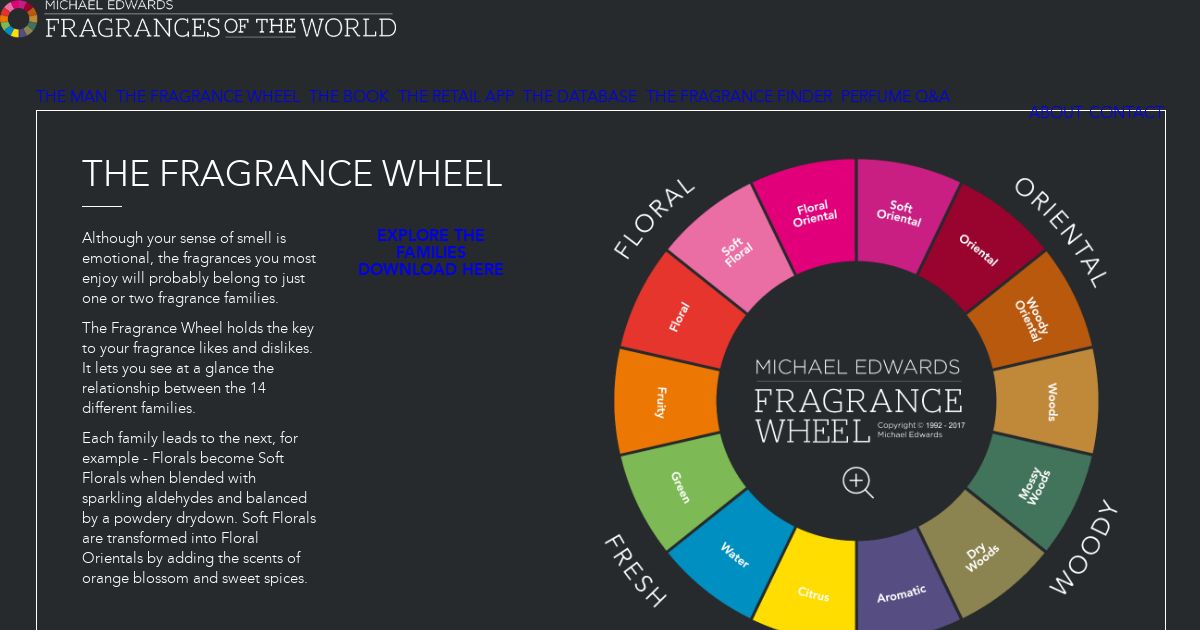
Task: Click the colorful wheel logo icon at top left
Action: coord(19,19)
